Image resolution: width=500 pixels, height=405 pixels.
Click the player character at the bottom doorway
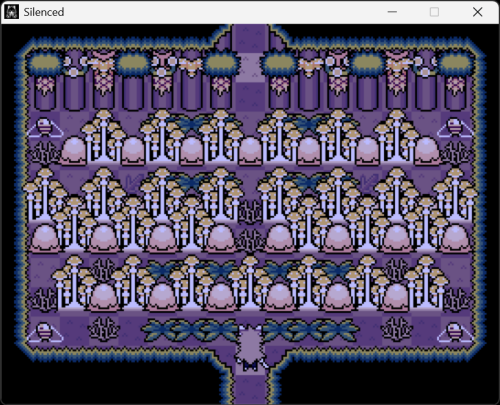250,348
